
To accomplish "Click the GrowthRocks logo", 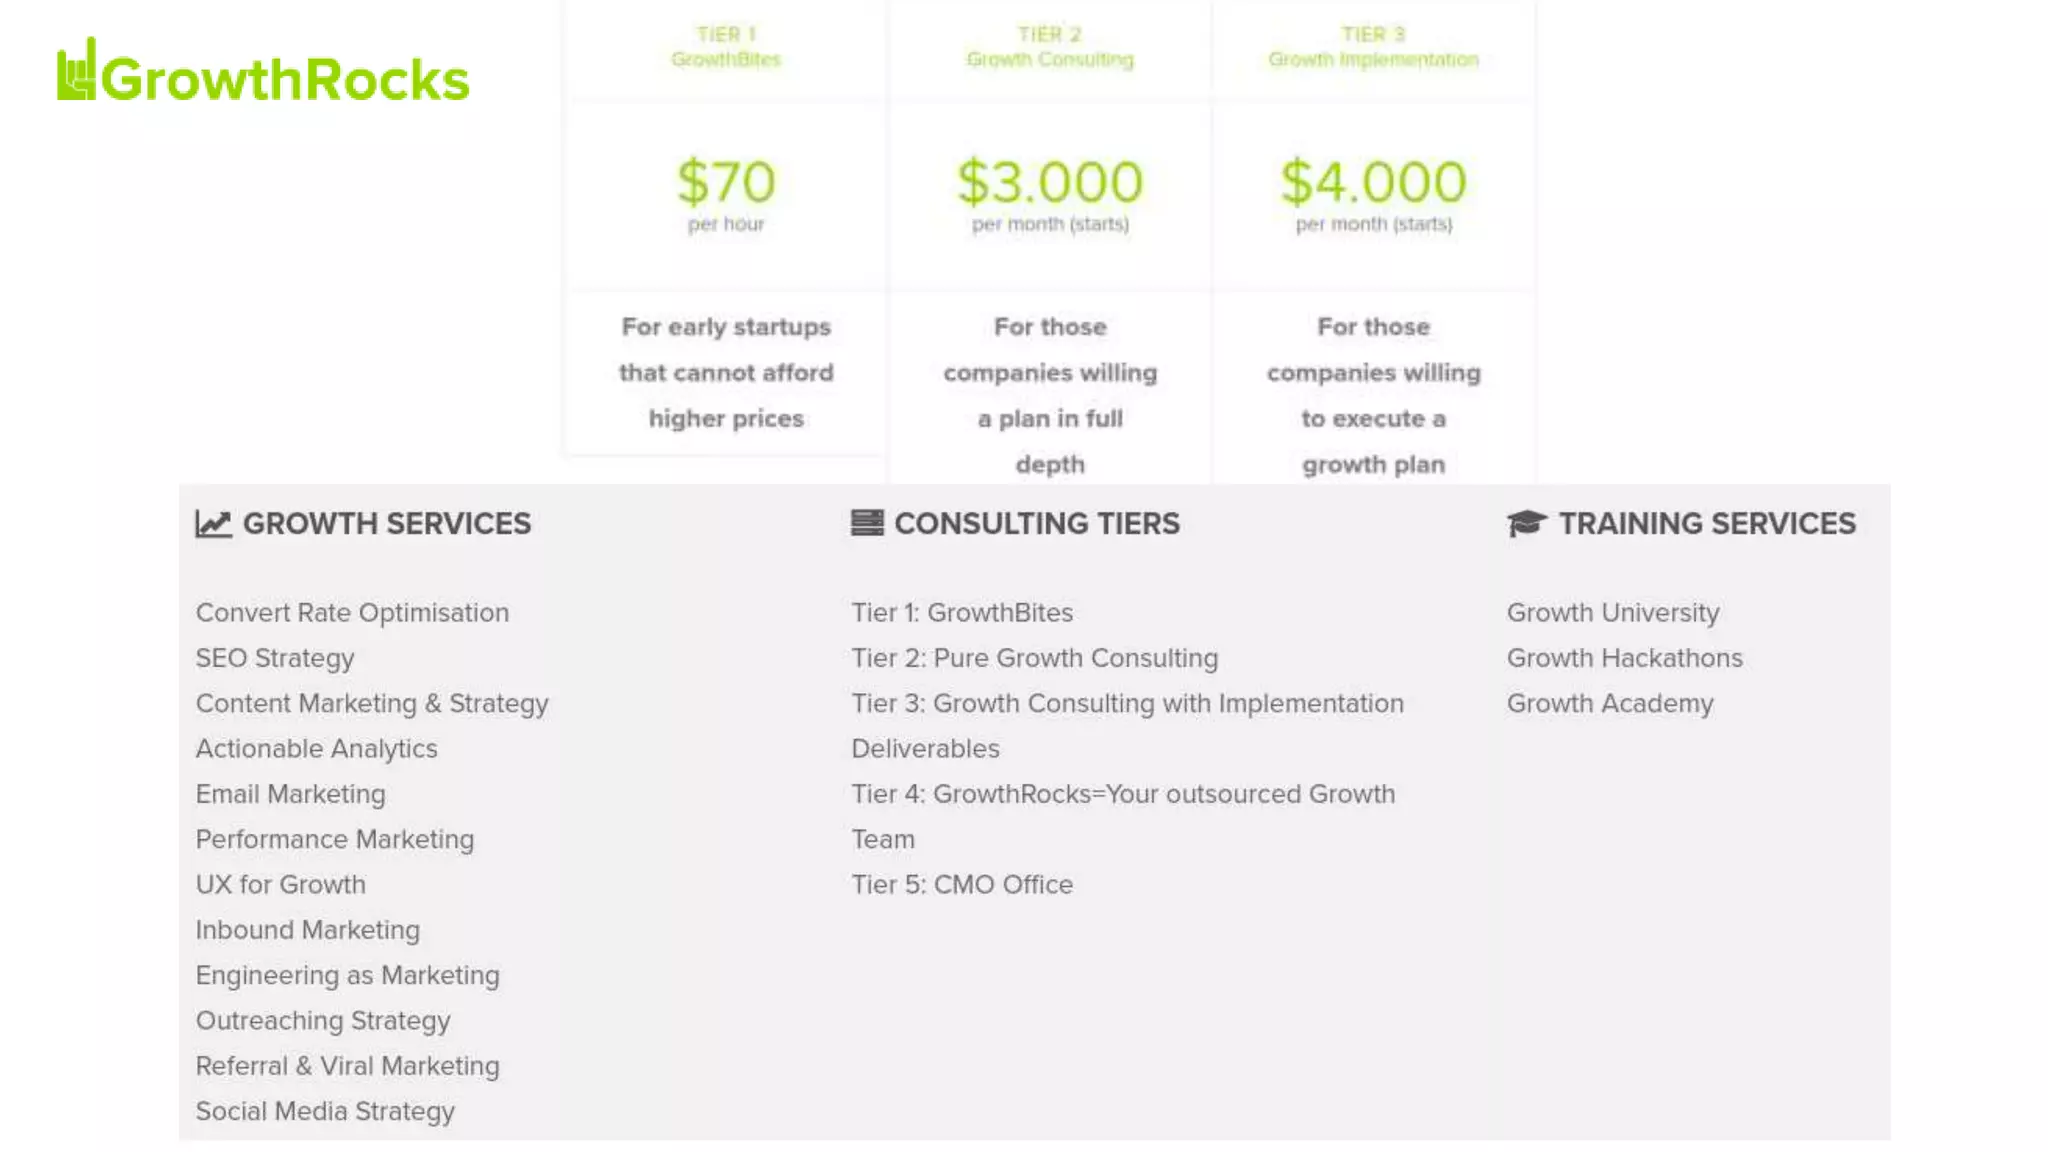I will (x=263, y=71).
